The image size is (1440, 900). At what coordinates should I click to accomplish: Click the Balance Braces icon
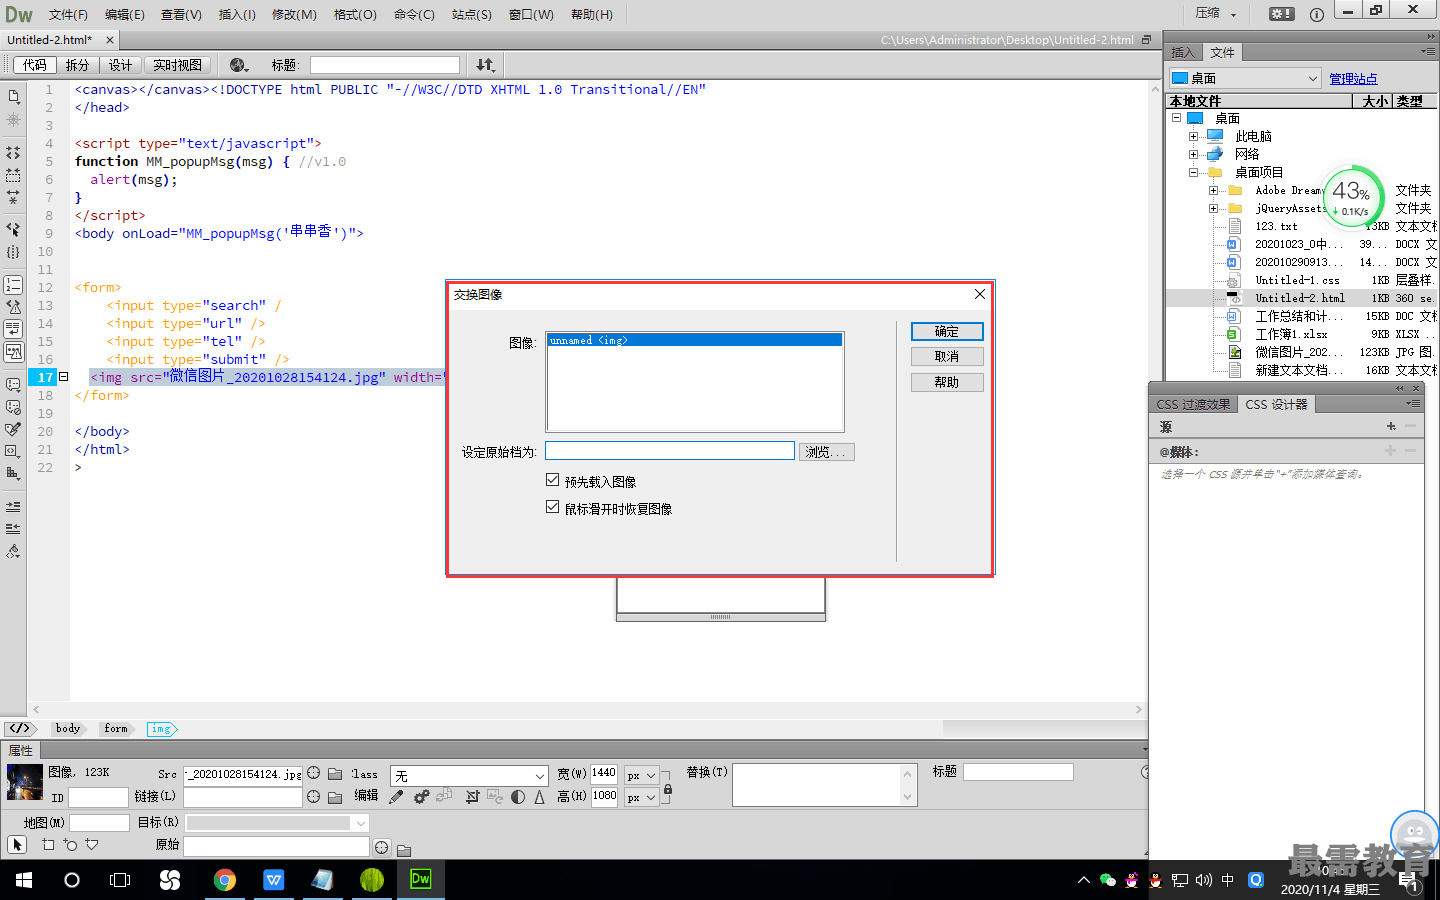pyautogui.click(x=13, y=252)
